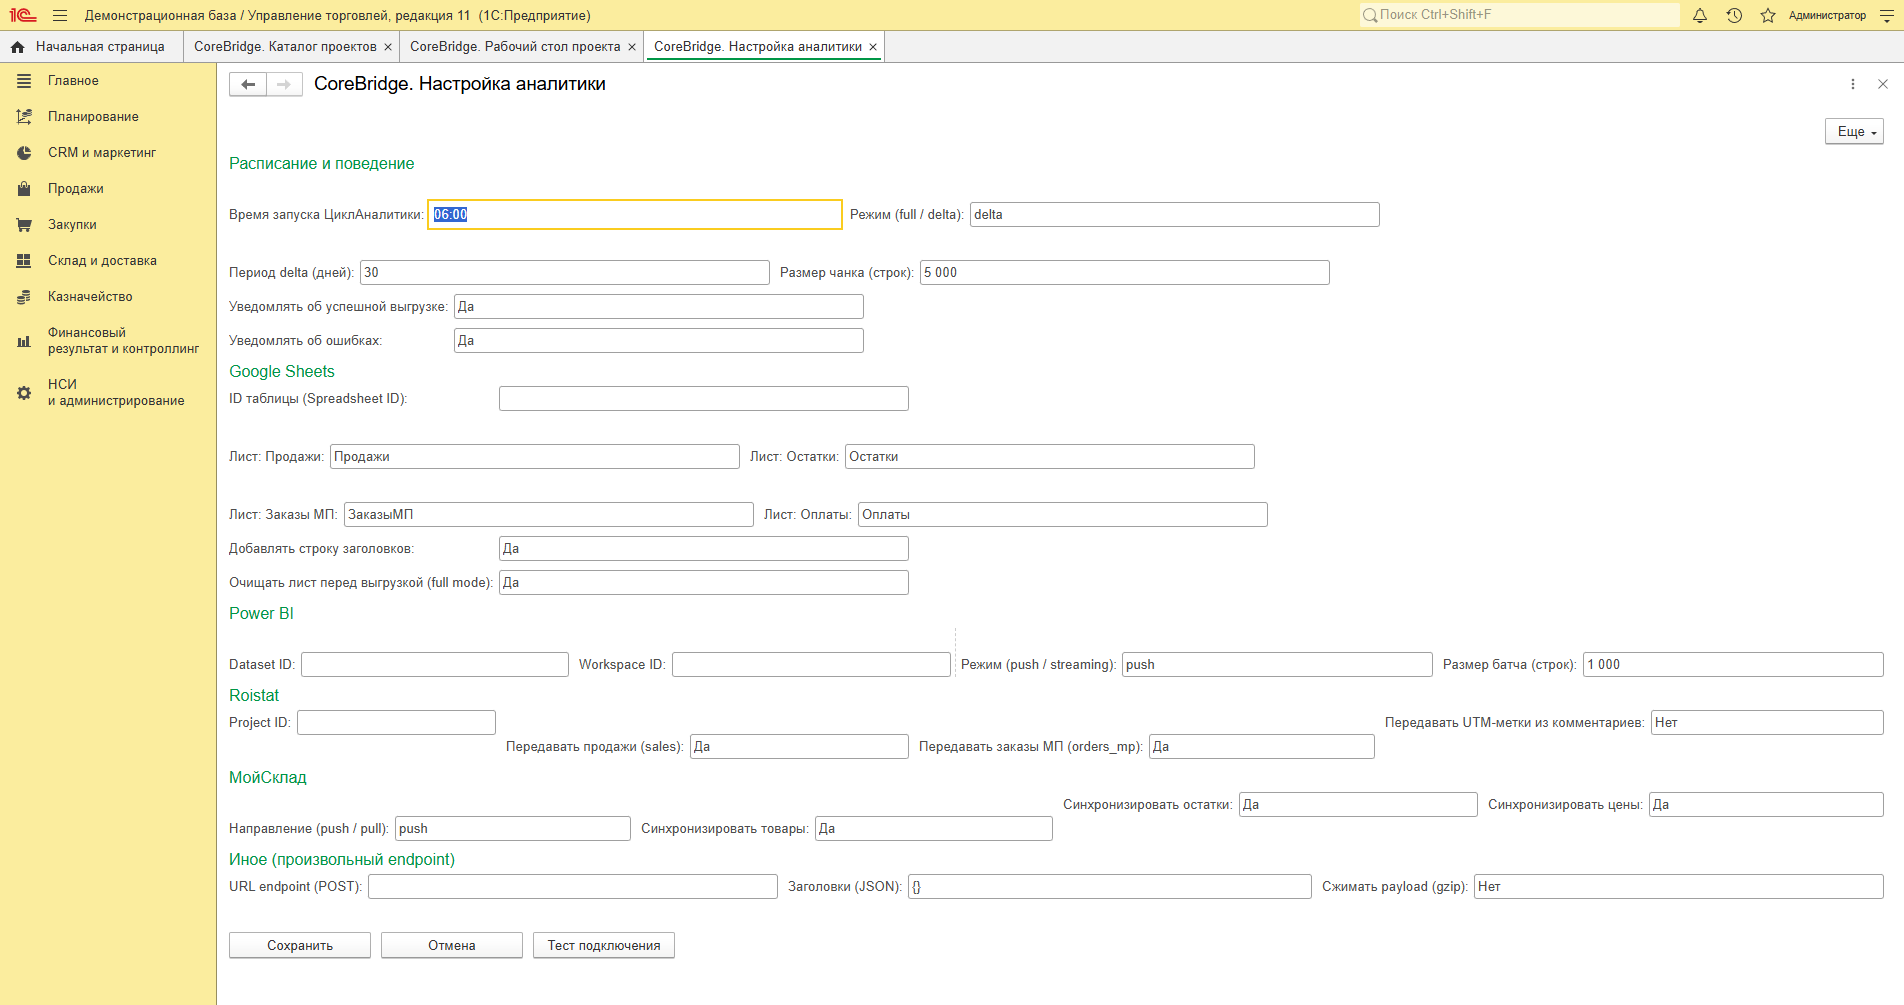
Task: Click the URL endpoint (POST) input field
Action: pos(573,887)
